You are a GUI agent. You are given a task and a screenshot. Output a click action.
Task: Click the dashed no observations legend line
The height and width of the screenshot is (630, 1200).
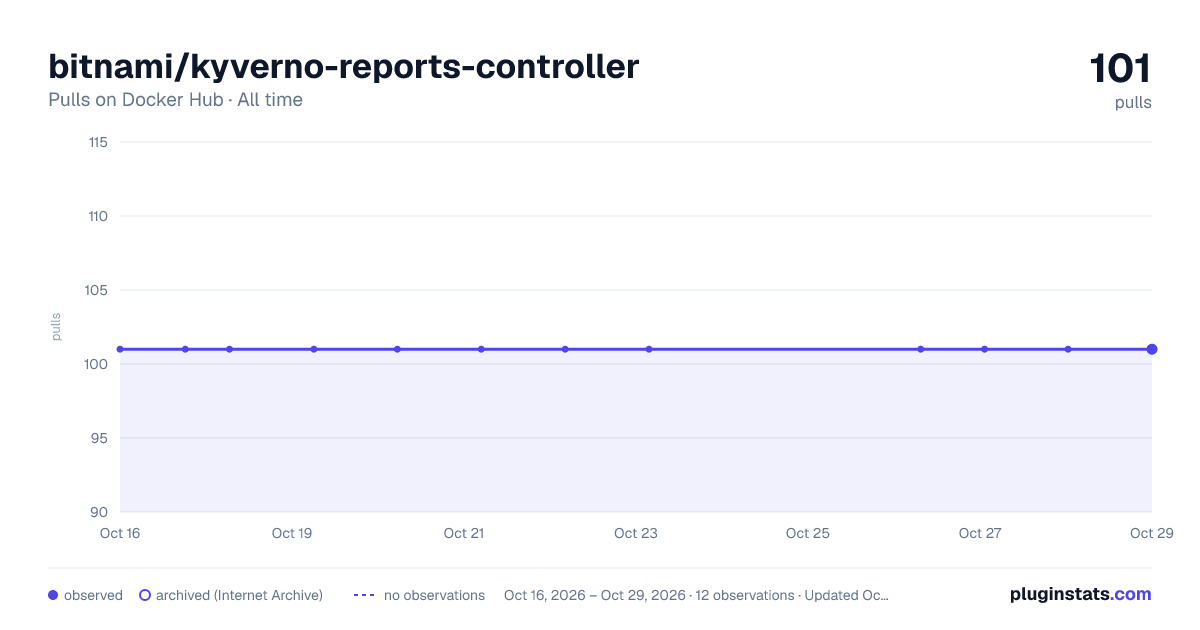pos(364,595)
